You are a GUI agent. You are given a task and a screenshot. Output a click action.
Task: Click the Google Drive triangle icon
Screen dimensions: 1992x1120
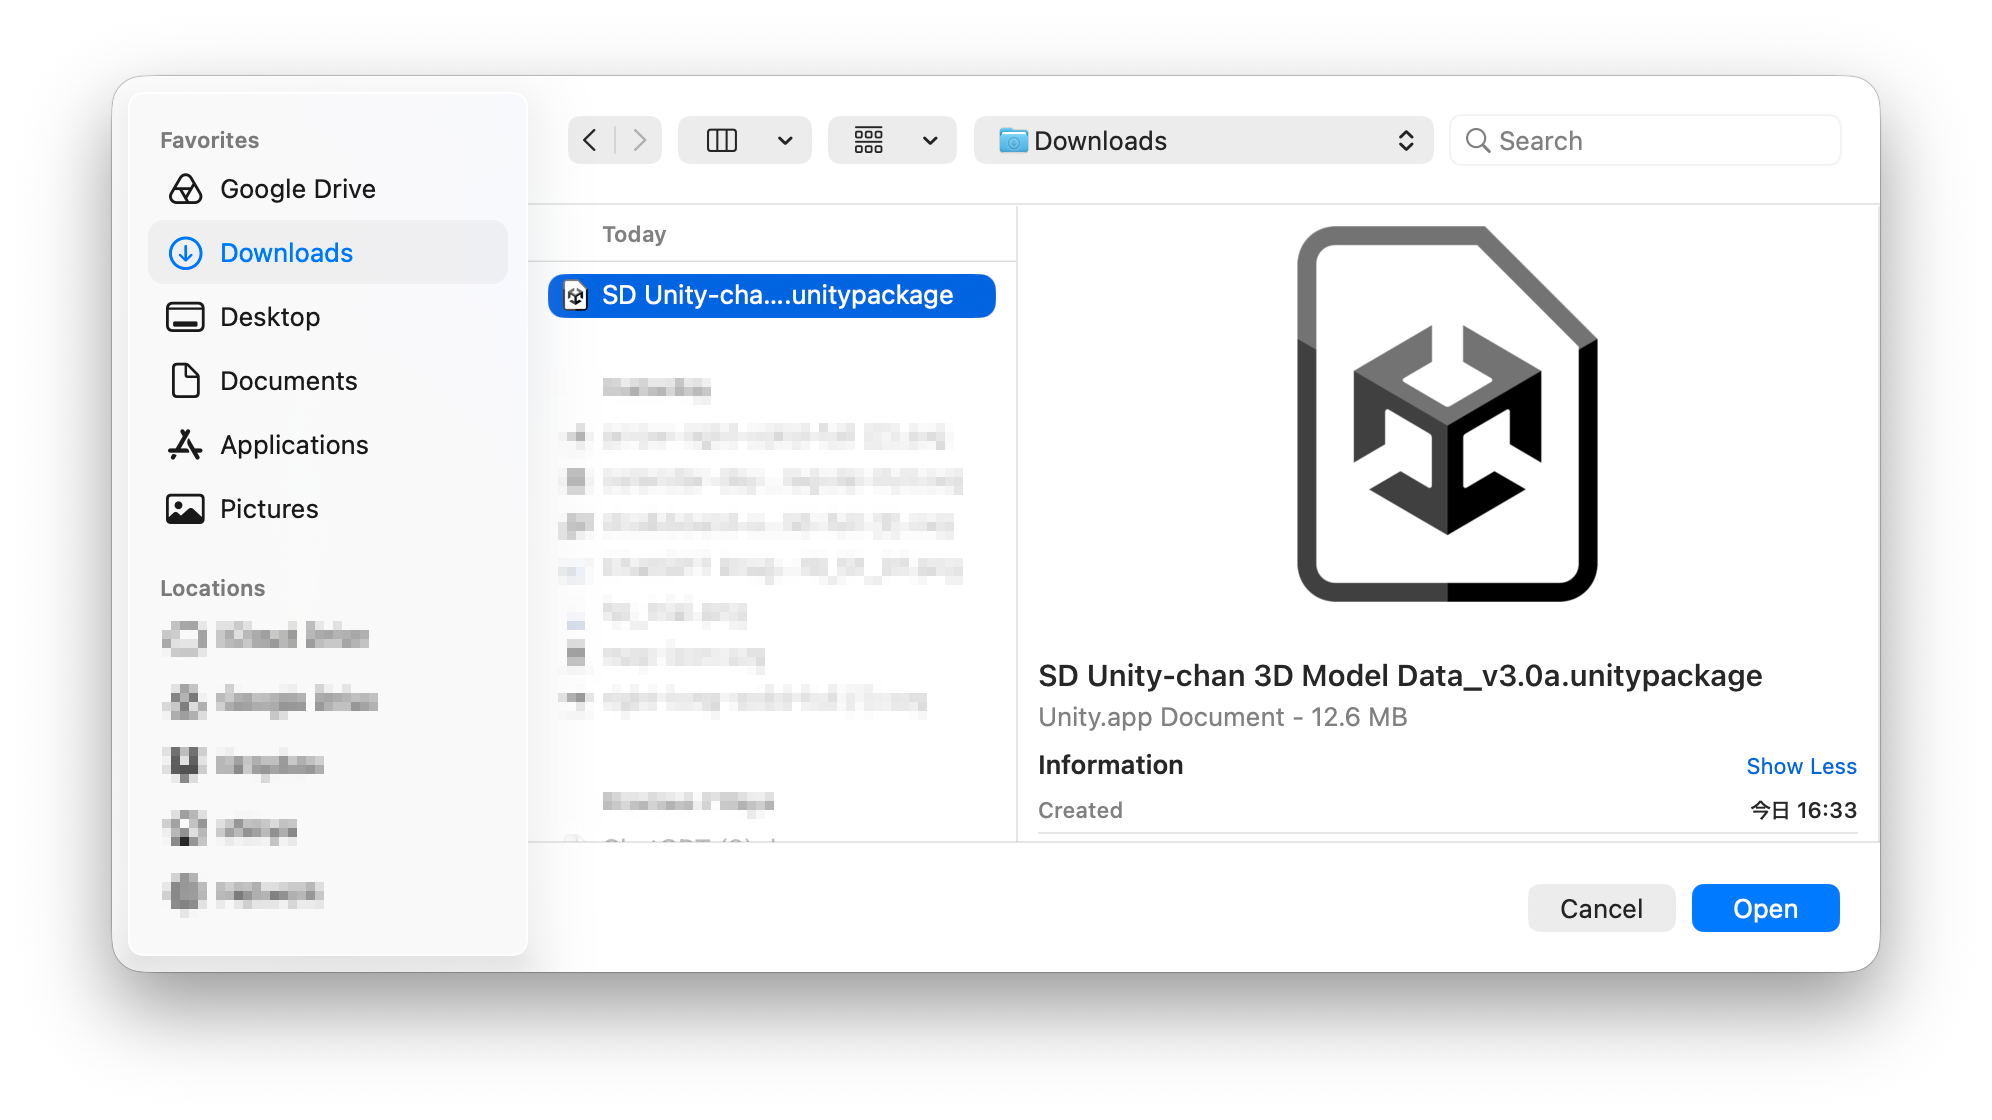pyautogui.click(x=185, y=189)
